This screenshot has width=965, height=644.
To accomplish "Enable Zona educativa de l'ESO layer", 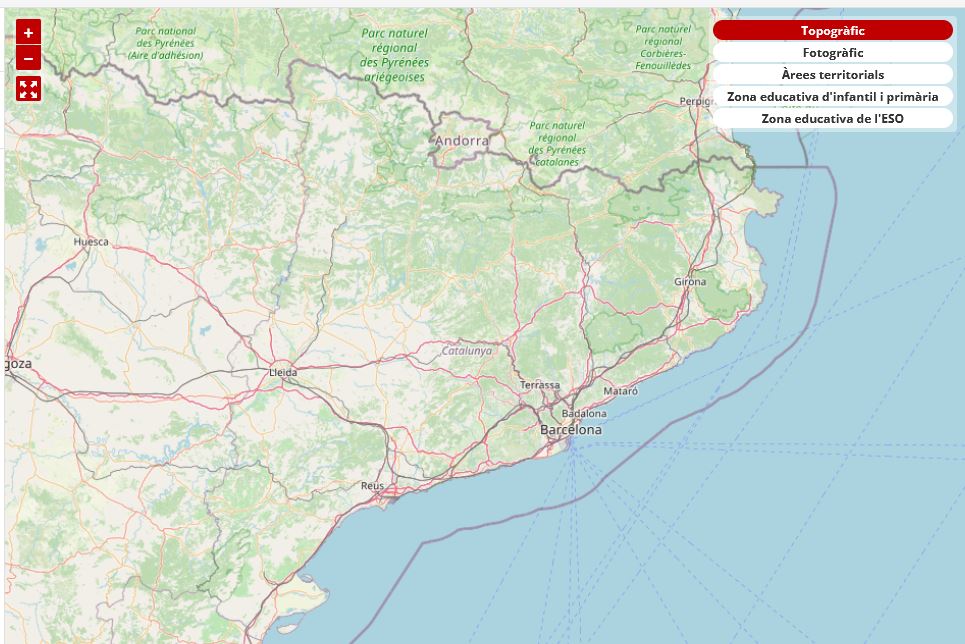I will 832,119.
